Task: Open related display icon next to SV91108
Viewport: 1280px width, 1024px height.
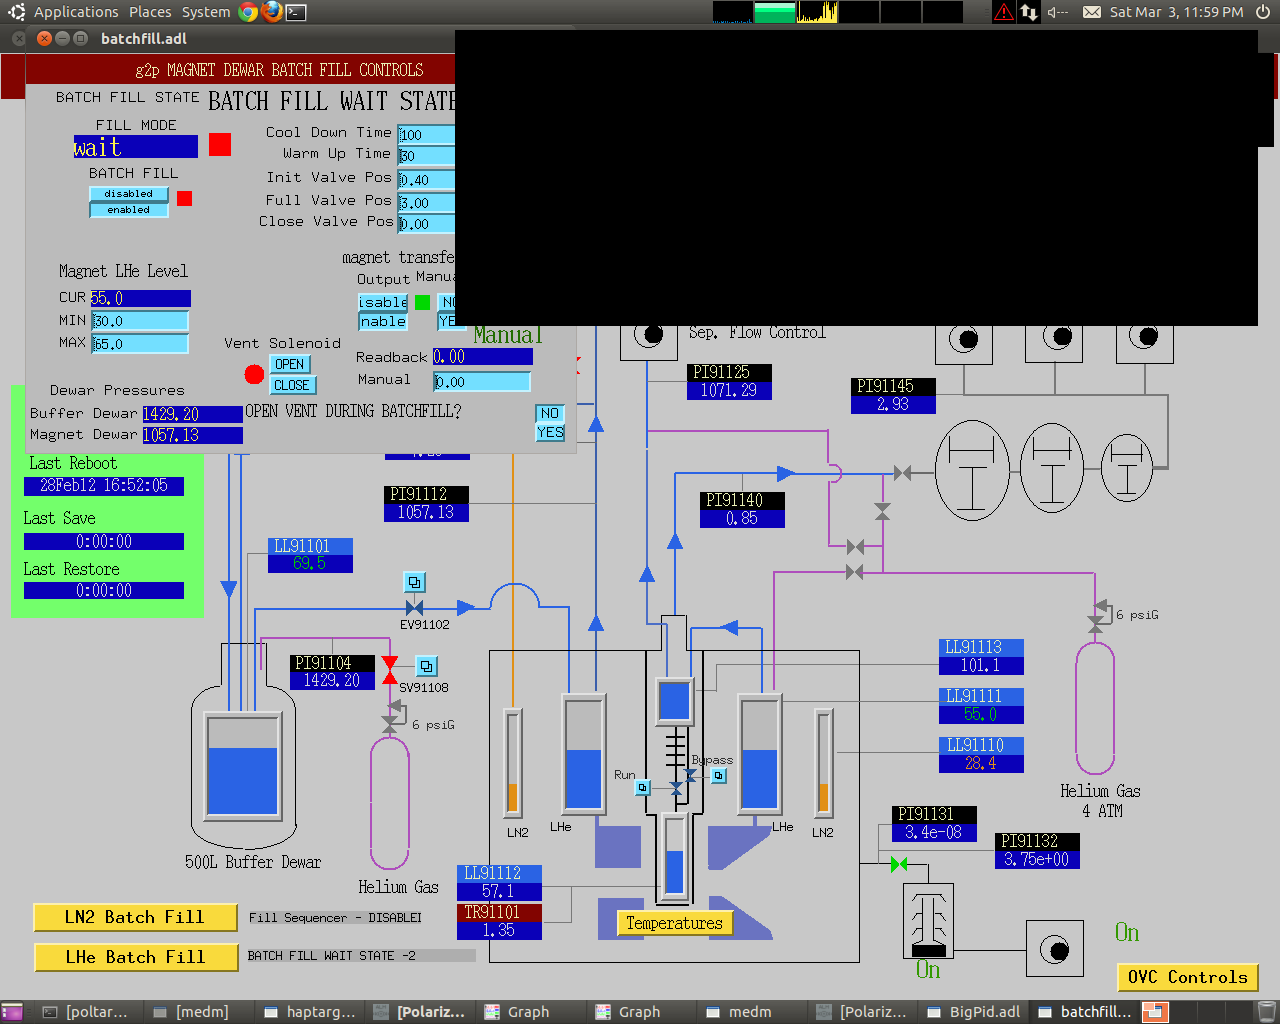Action: (x=427, y=666)
